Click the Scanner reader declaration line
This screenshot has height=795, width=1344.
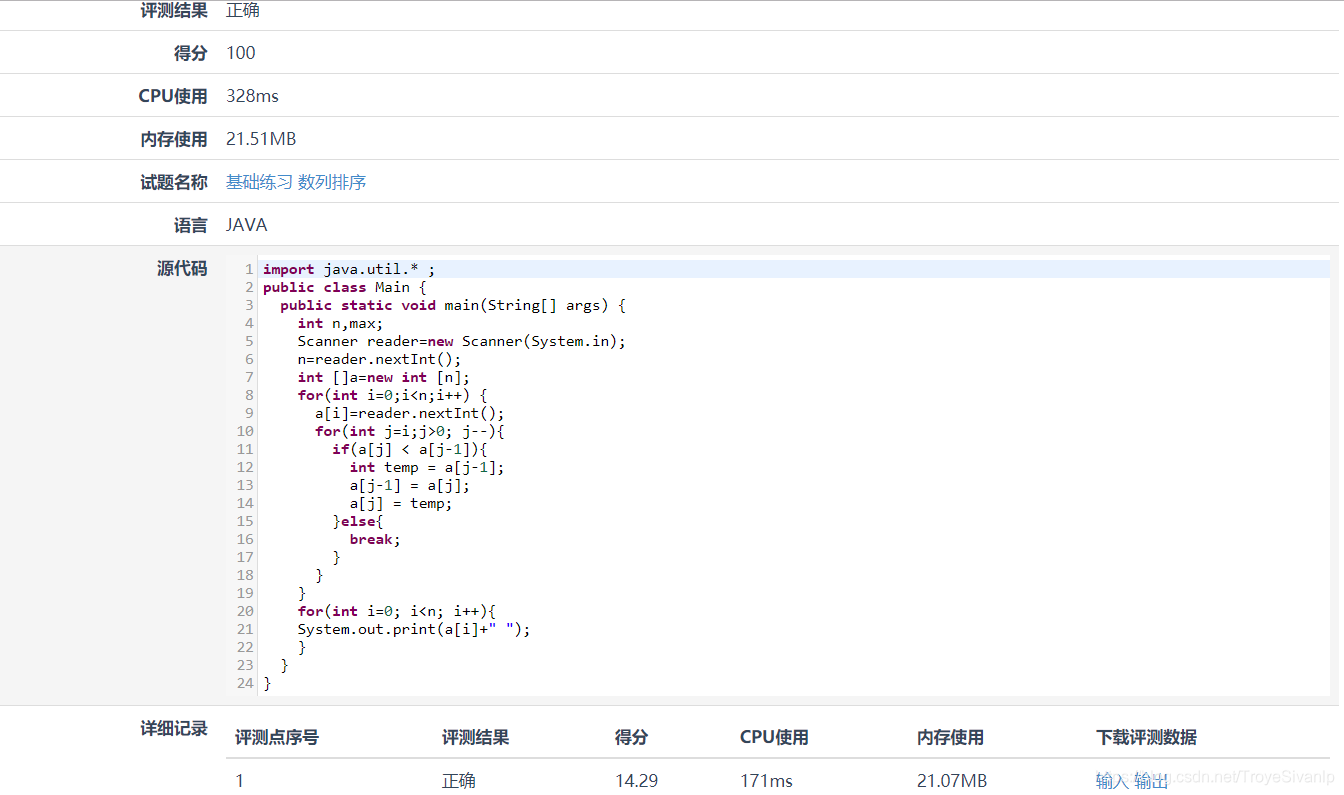461,341
